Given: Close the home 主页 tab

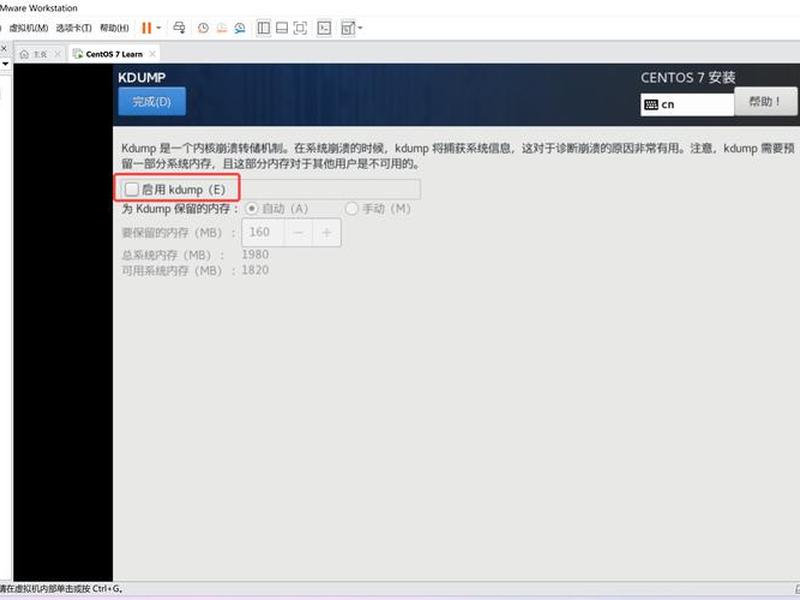Looking at the screenshot, I should click(x=57, y=54).
